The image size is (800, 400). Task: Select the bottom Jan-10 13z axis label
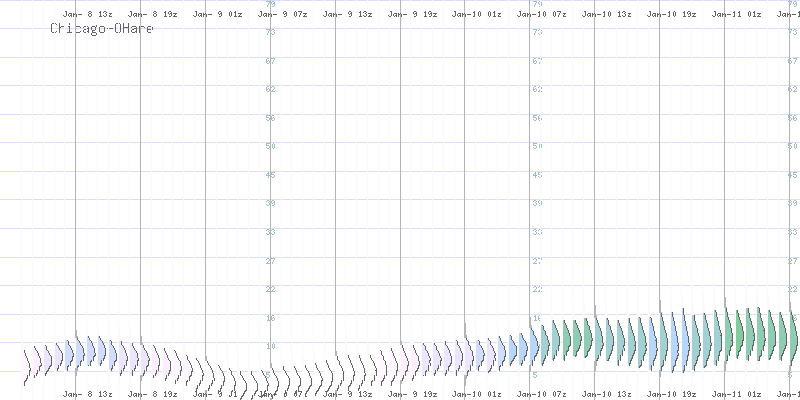click(606, 394)
